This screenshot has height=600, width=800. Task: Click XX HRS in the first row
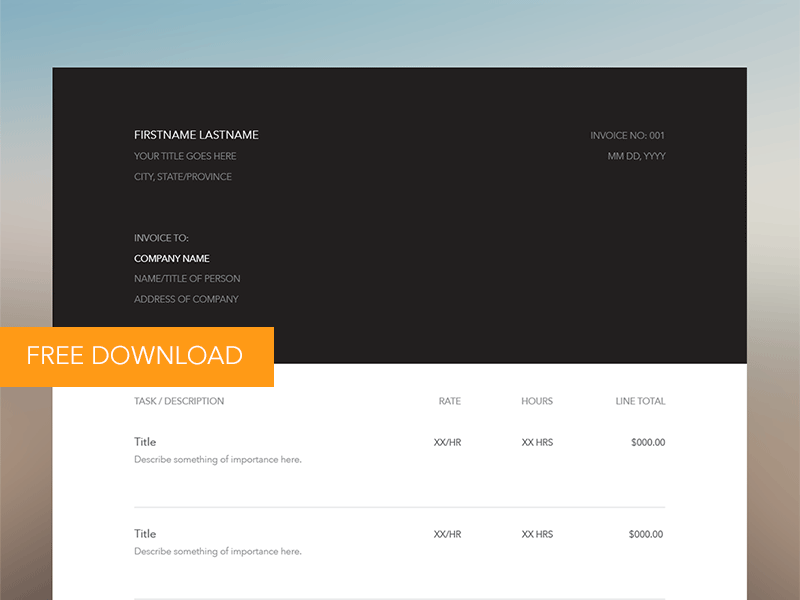coord(535,441)
